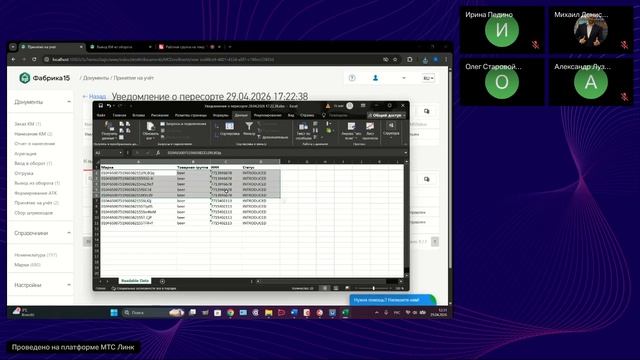Click the Text to Columns icon in Excel
This screenshot has width=640, height=360.
click(x=303, y=127)
